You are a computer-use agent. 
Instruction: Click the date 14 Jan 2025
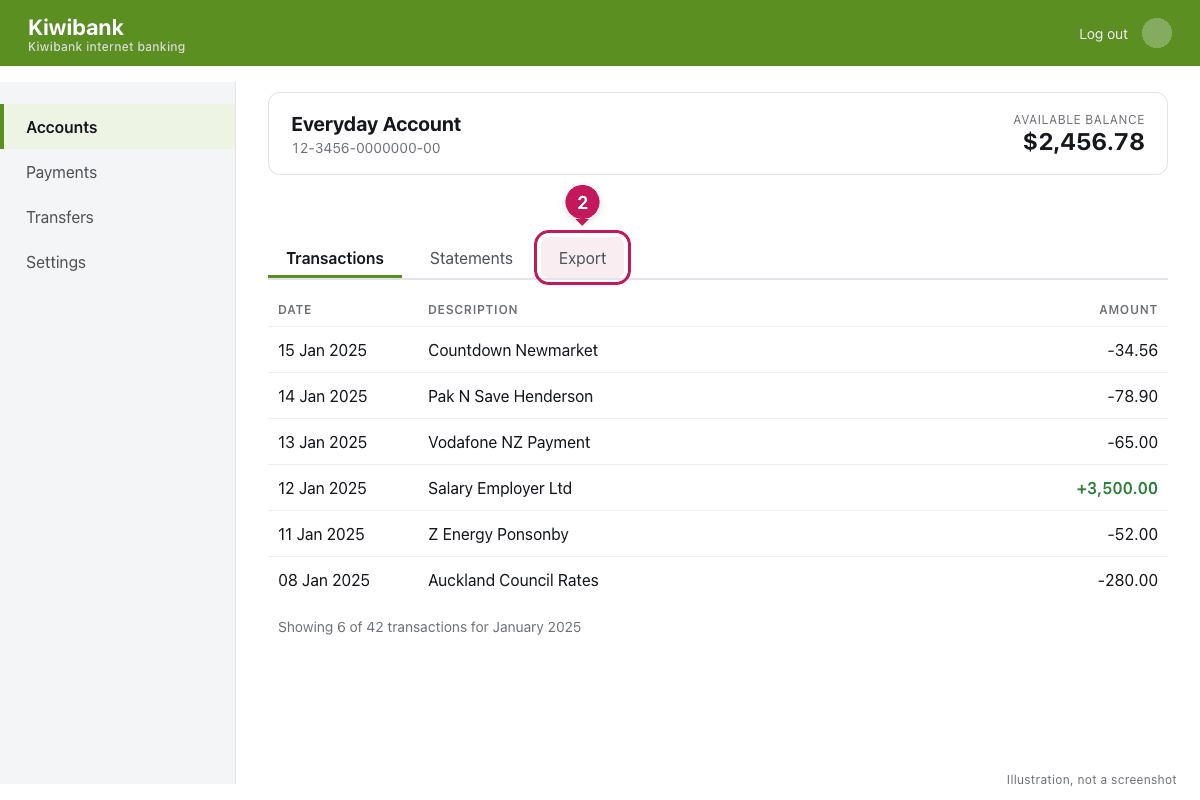322,396
